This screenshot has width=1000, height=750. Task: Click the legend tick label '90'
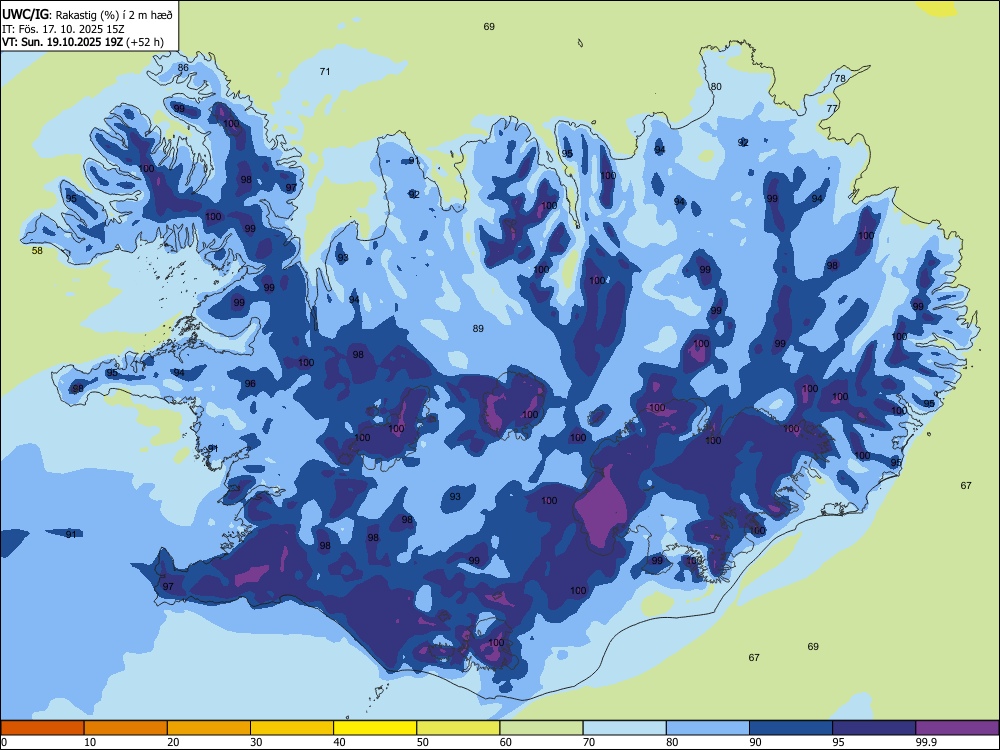click(755, 742)
